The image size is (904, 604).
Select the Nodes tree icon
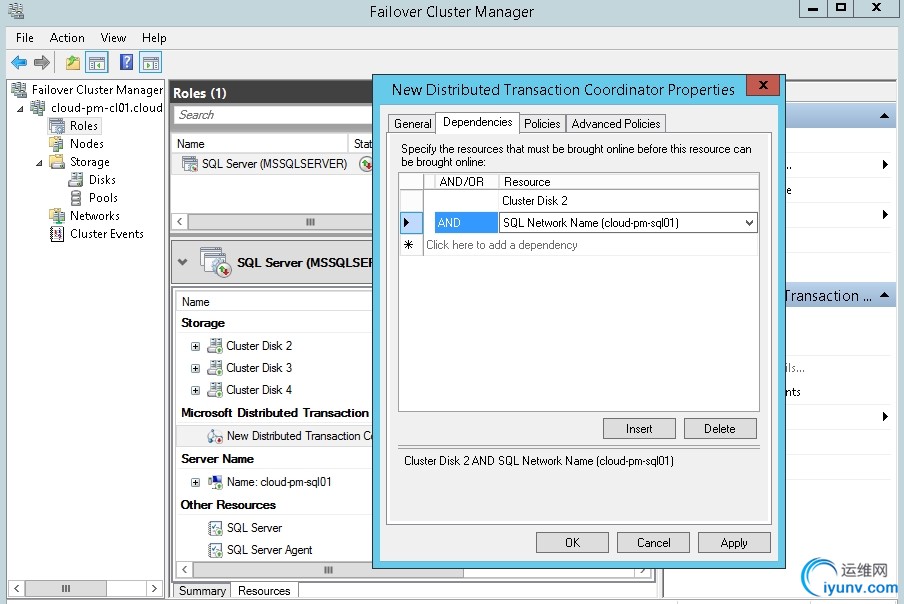[56, 144]
